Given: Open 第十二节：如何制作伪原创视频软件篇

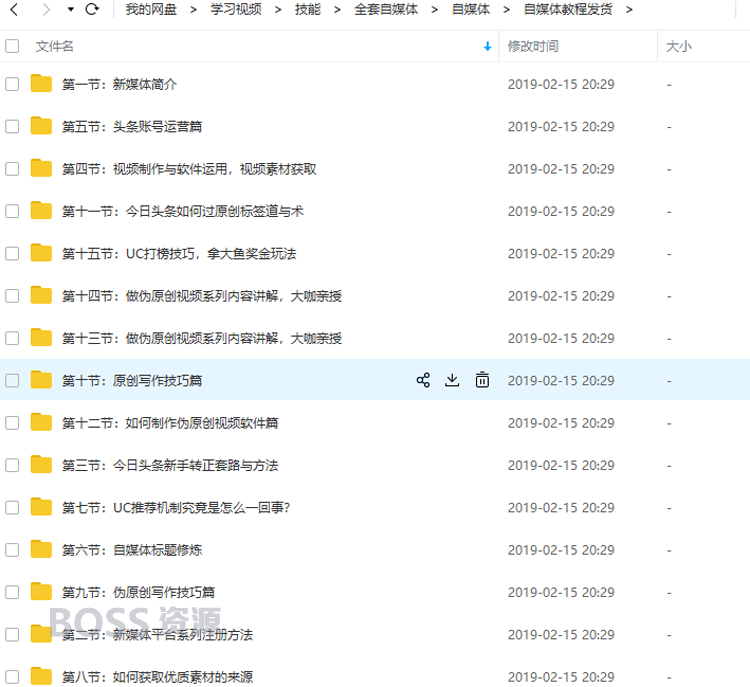Looking at the screenshot, I should (x=170, y=423).
